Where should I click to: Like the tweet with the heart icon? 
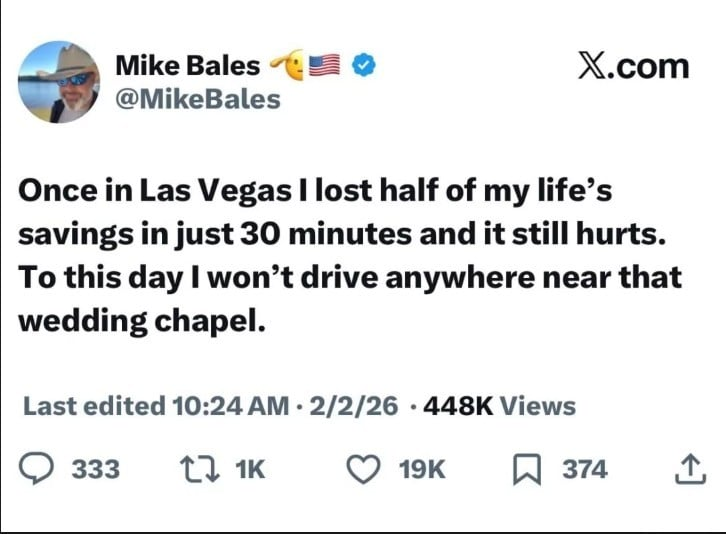362,469
